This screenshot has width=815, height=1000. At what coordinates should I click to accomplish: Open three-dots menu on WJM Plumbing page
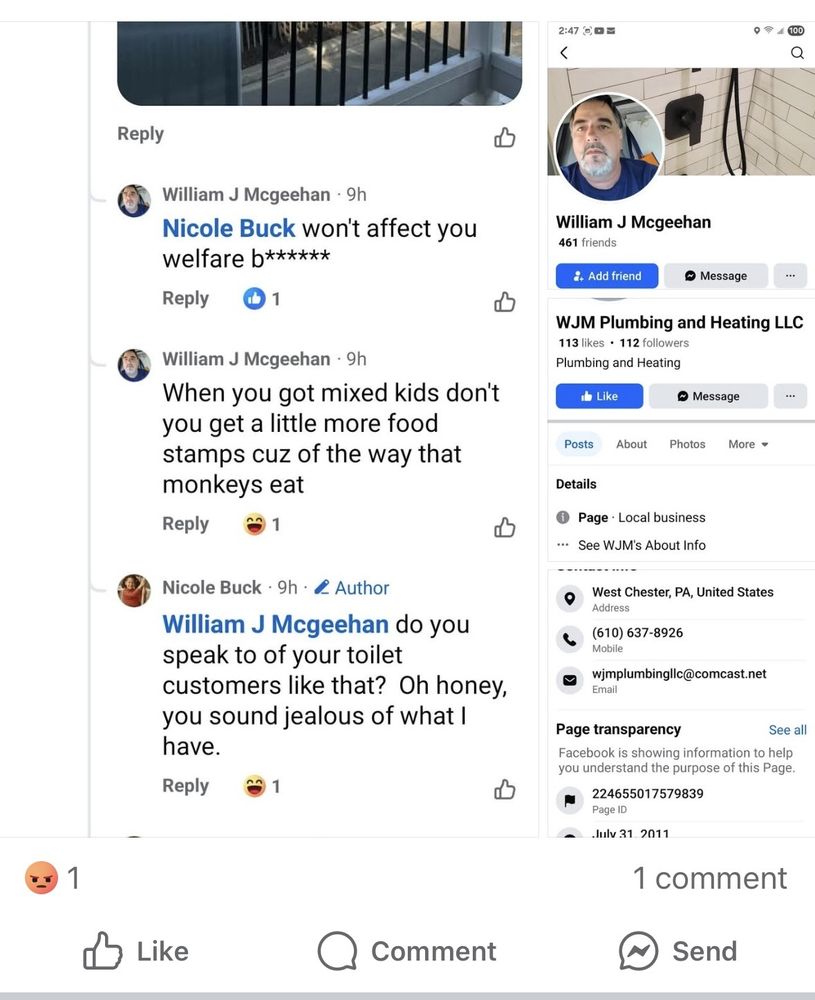[x=790, y=396]
